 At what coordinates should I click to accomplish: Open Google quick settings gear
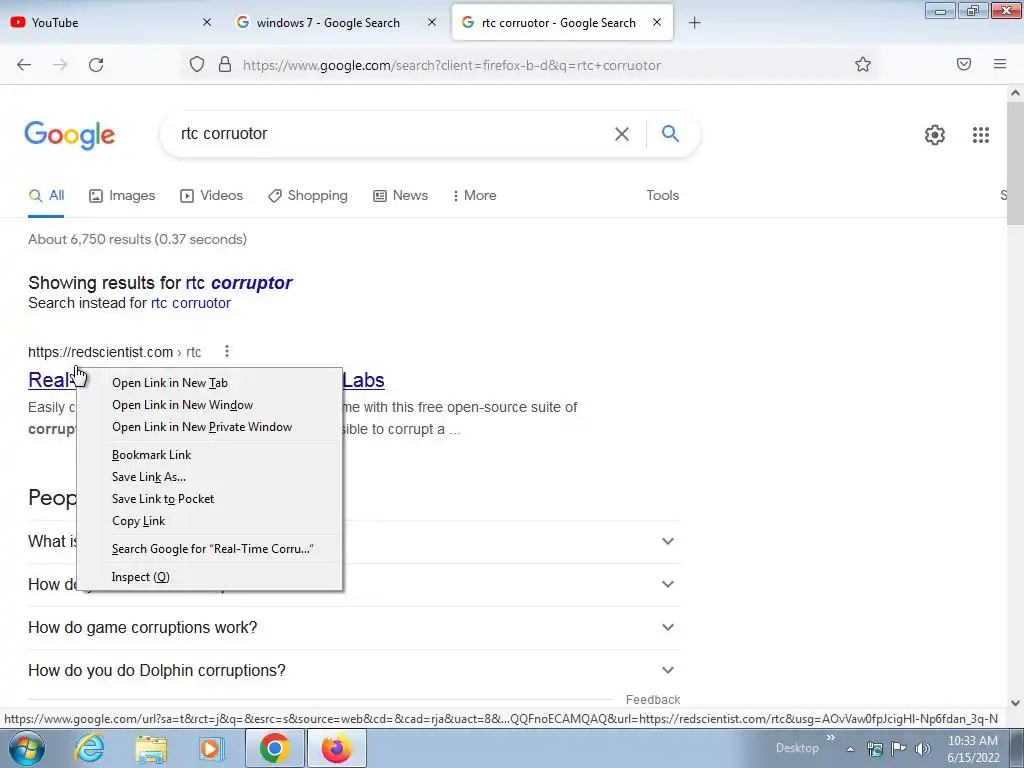[x=935, y=135]
